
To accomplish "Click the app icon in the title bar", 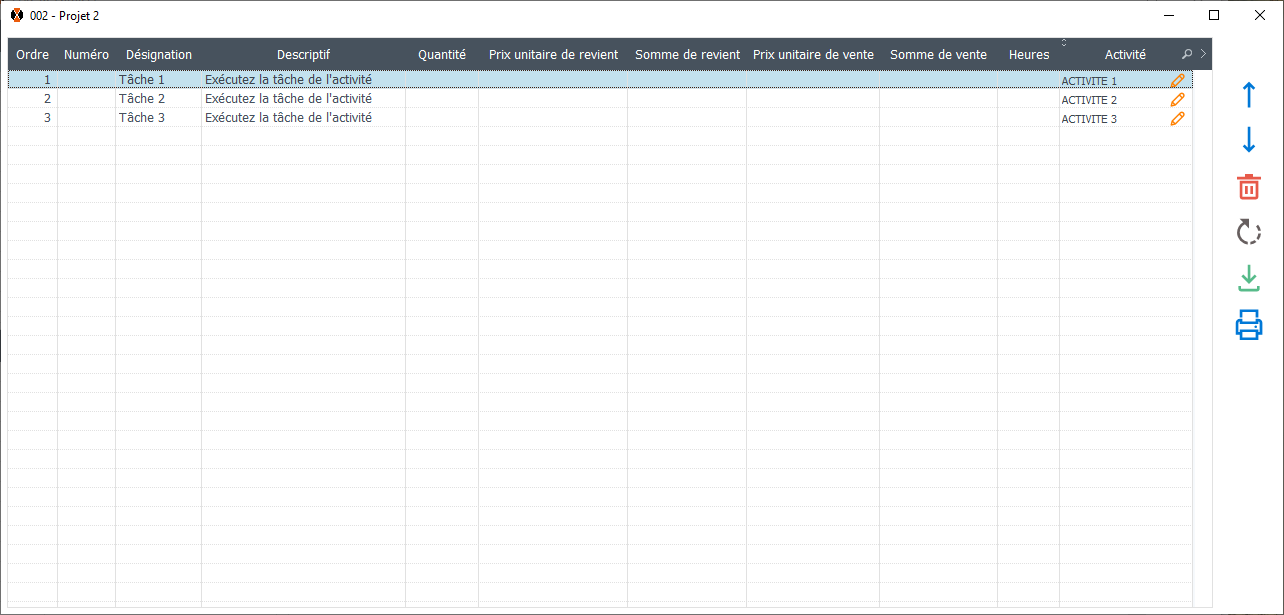I will tap(17, 15).
